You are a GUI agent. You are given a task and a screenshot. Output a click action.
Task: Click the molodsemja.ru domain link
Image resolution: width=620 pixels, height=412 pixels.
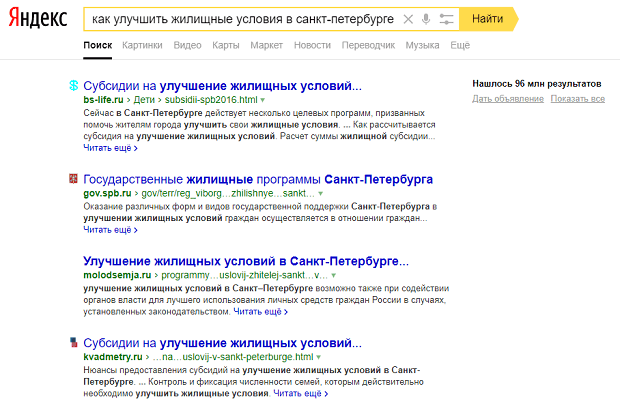click(x=117, y=275)
